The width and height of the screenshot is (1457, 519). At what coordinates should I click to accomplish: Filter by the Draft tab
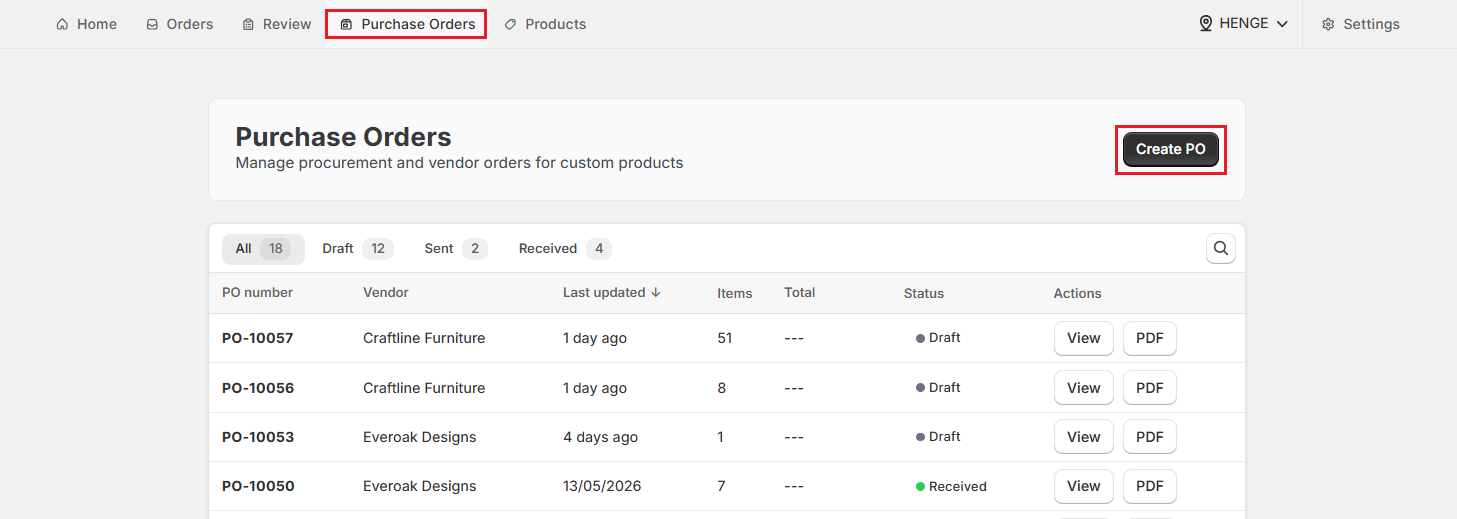click(357, 249)
